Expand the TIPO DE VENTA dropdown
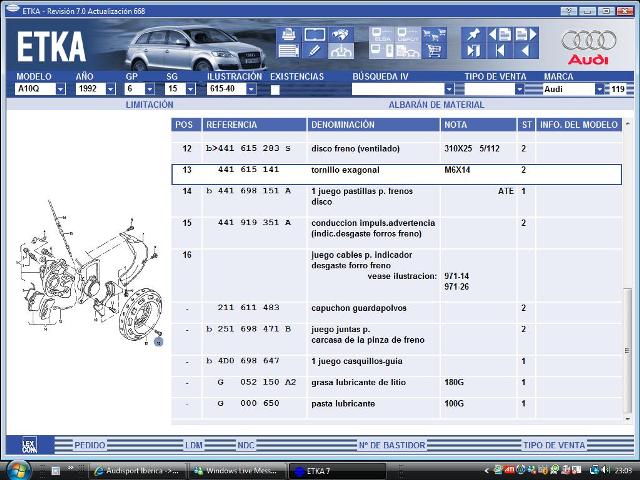This screenshot has height=480, width=640. point(519,89)
